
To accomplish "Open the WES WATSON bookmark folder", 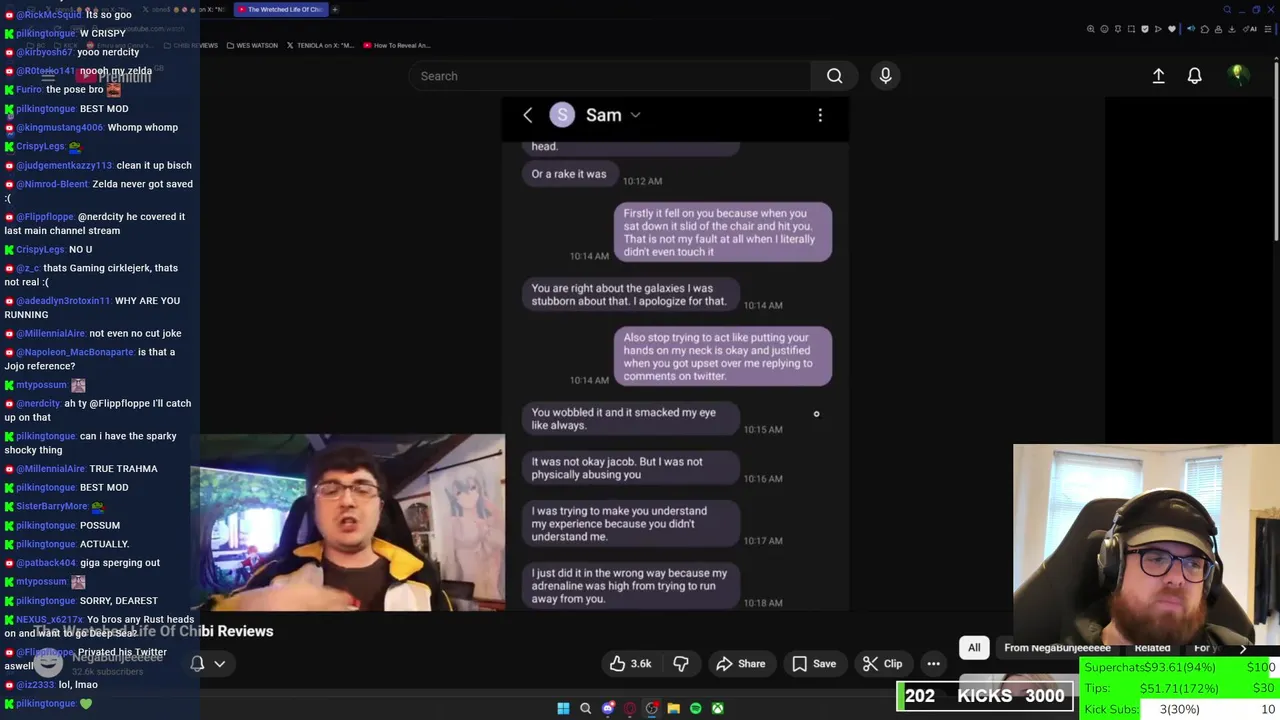I will coord(252,45).
